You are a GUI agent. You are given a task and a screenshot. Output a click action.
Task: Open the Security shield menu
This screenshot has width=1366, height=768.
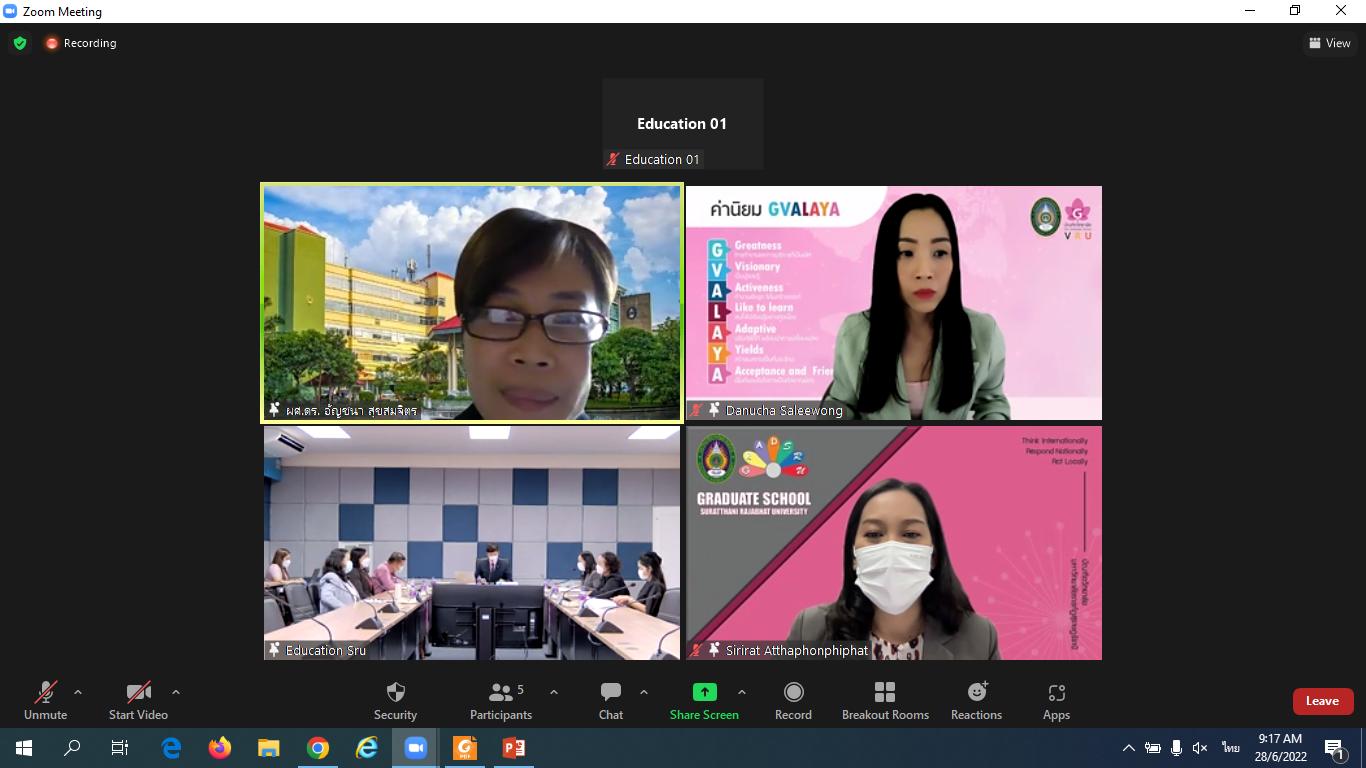(x=395, y=701)
